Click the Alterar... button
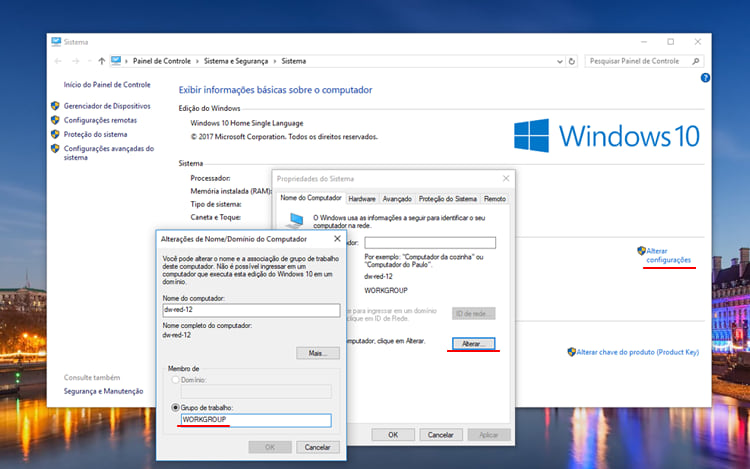 [x=474, y=344]
